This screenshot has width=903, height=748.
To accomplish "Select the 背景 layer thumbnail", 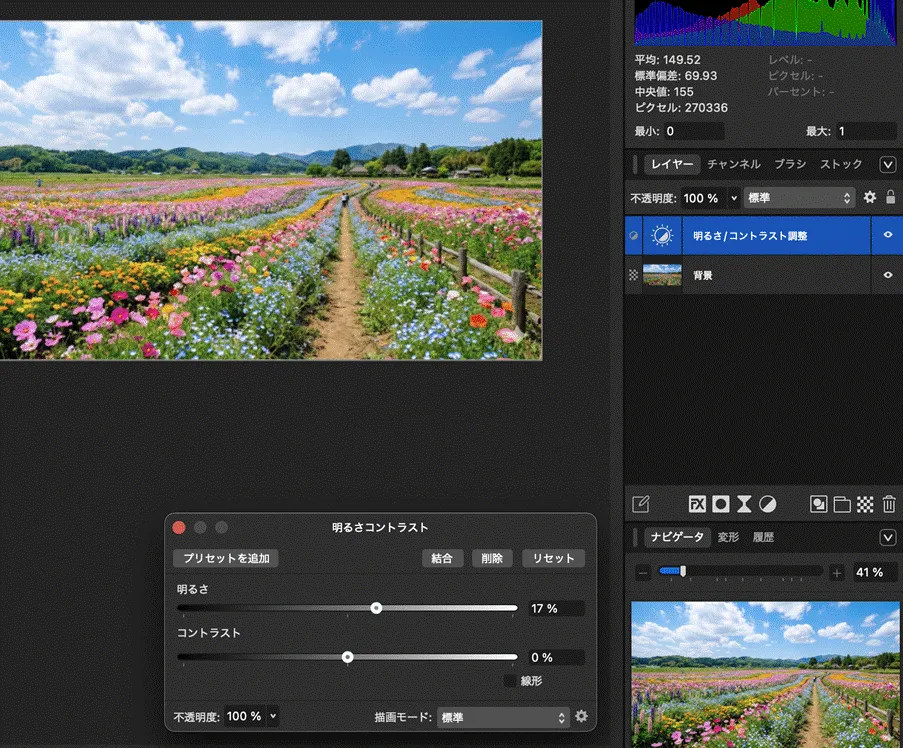I will [x=662, y=275].
